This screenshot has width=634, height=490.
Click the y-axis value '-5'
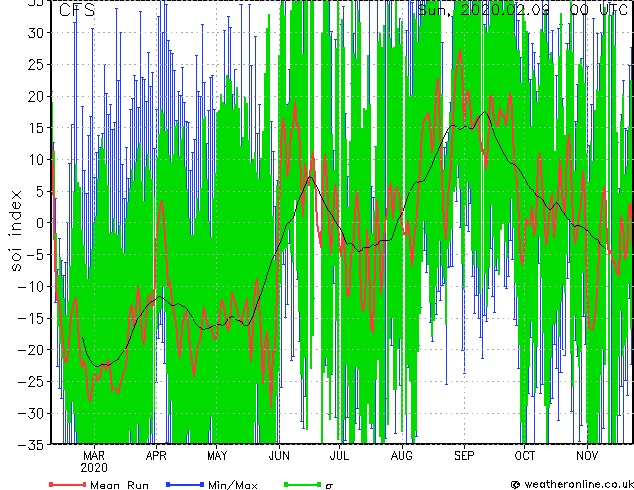pyautogui.click(x=36, y=255)
